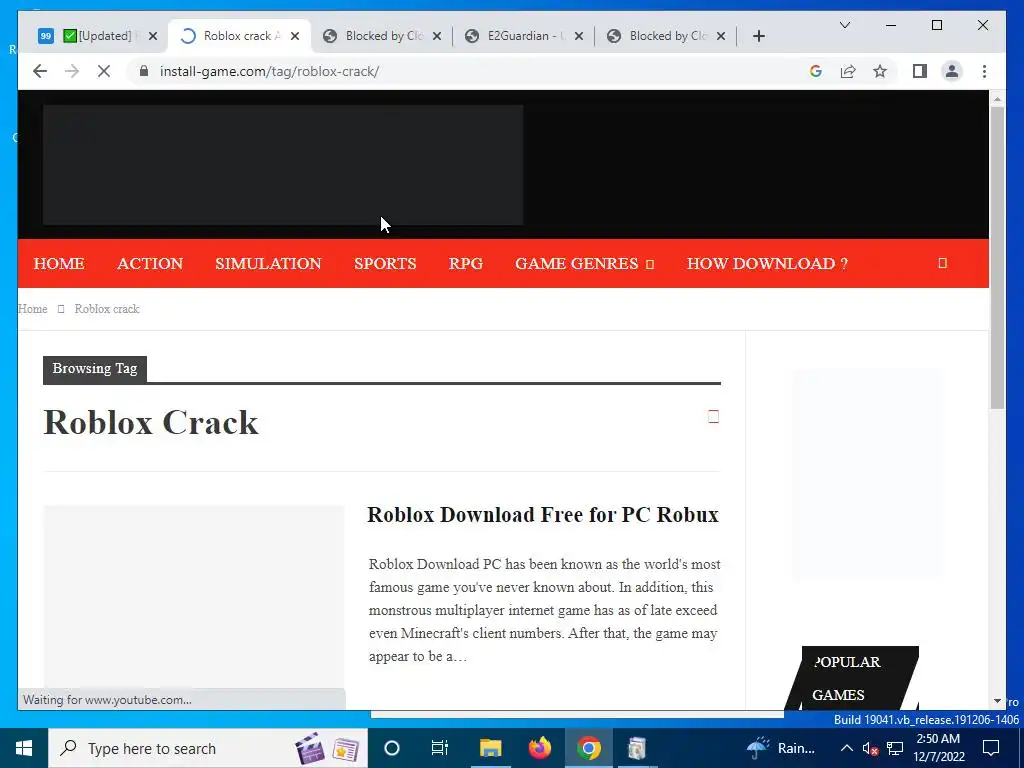Click the page vertical scrollbar thumb

(x=997, y=257)
